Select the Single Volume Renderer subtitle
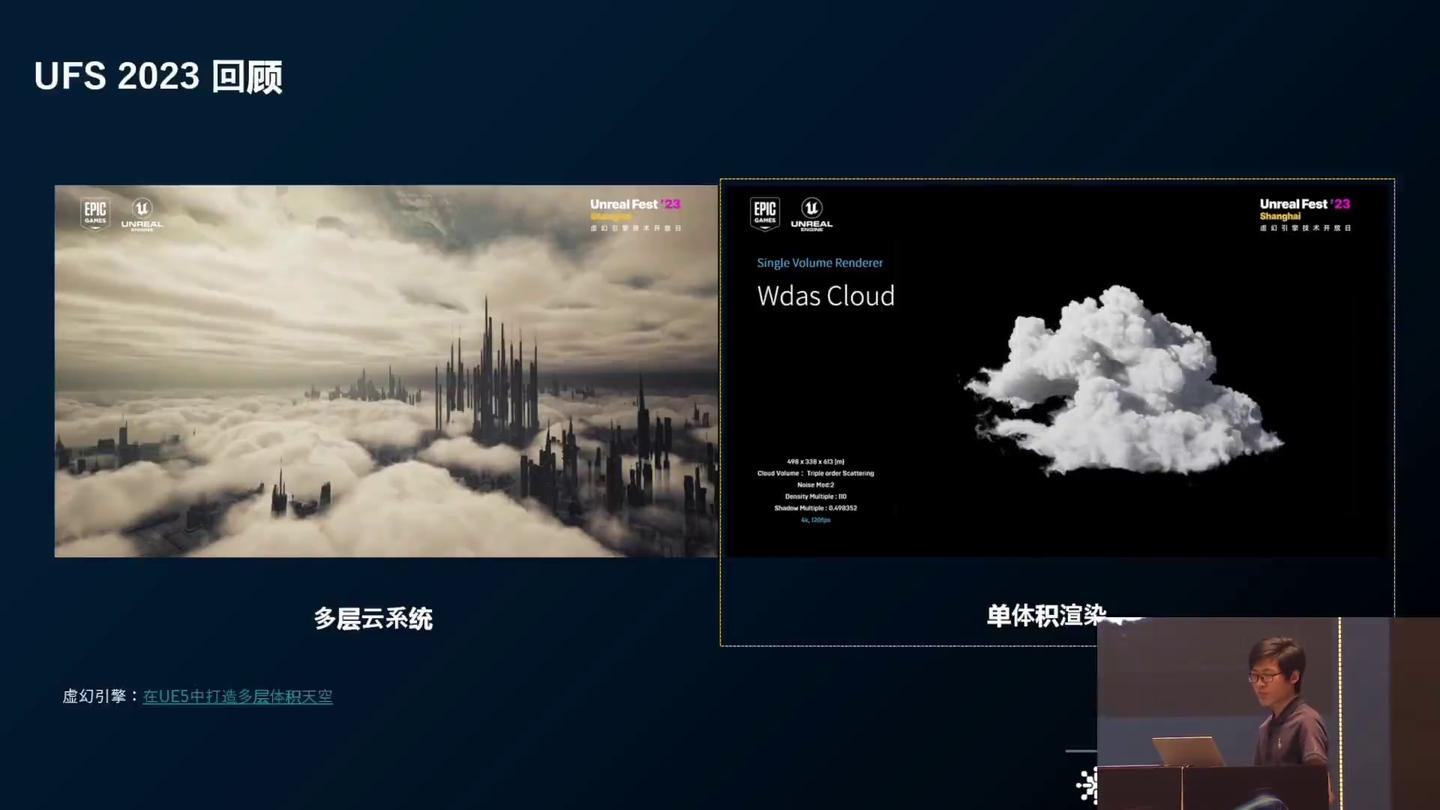This screenshot has width=1440, height=810. point(820,263)
